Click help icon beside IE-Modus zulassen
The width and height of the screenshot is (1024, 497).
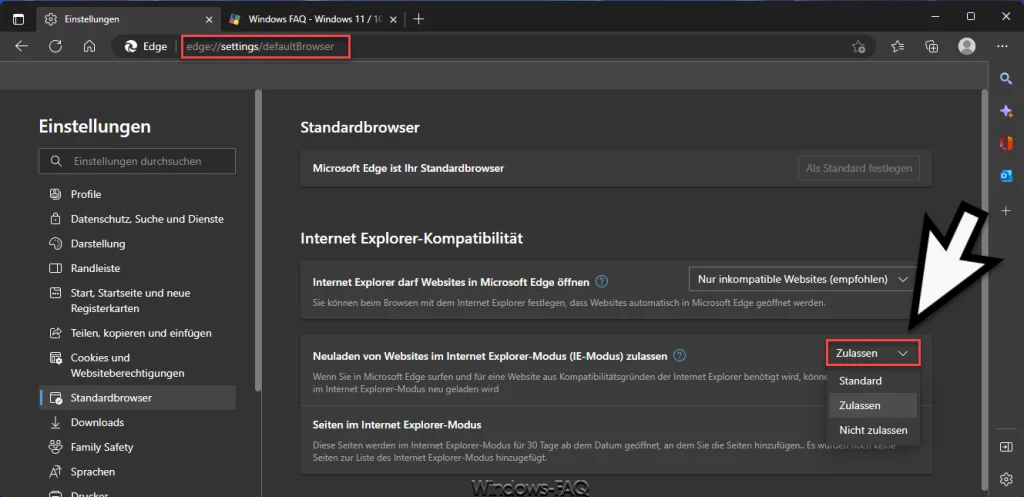coord(680,356)
